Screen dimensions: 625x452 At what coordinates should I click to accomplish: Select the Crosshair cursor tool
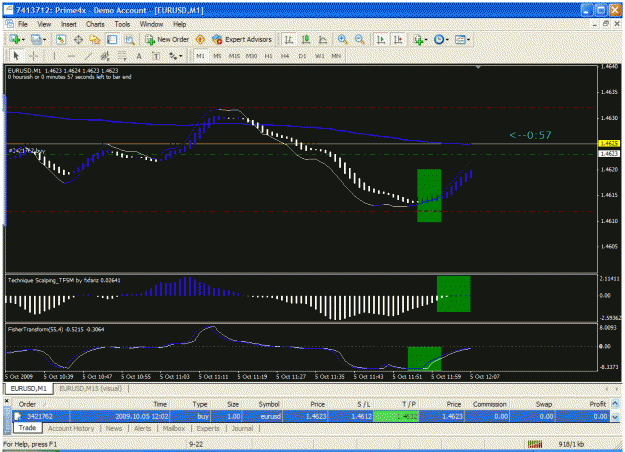pos(34,56)
